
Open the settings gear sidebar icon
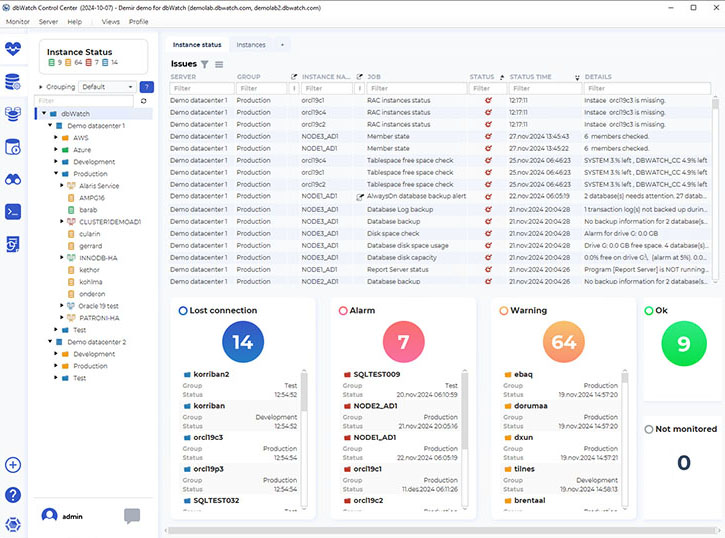pyautogui.click(x=13, y=525)
